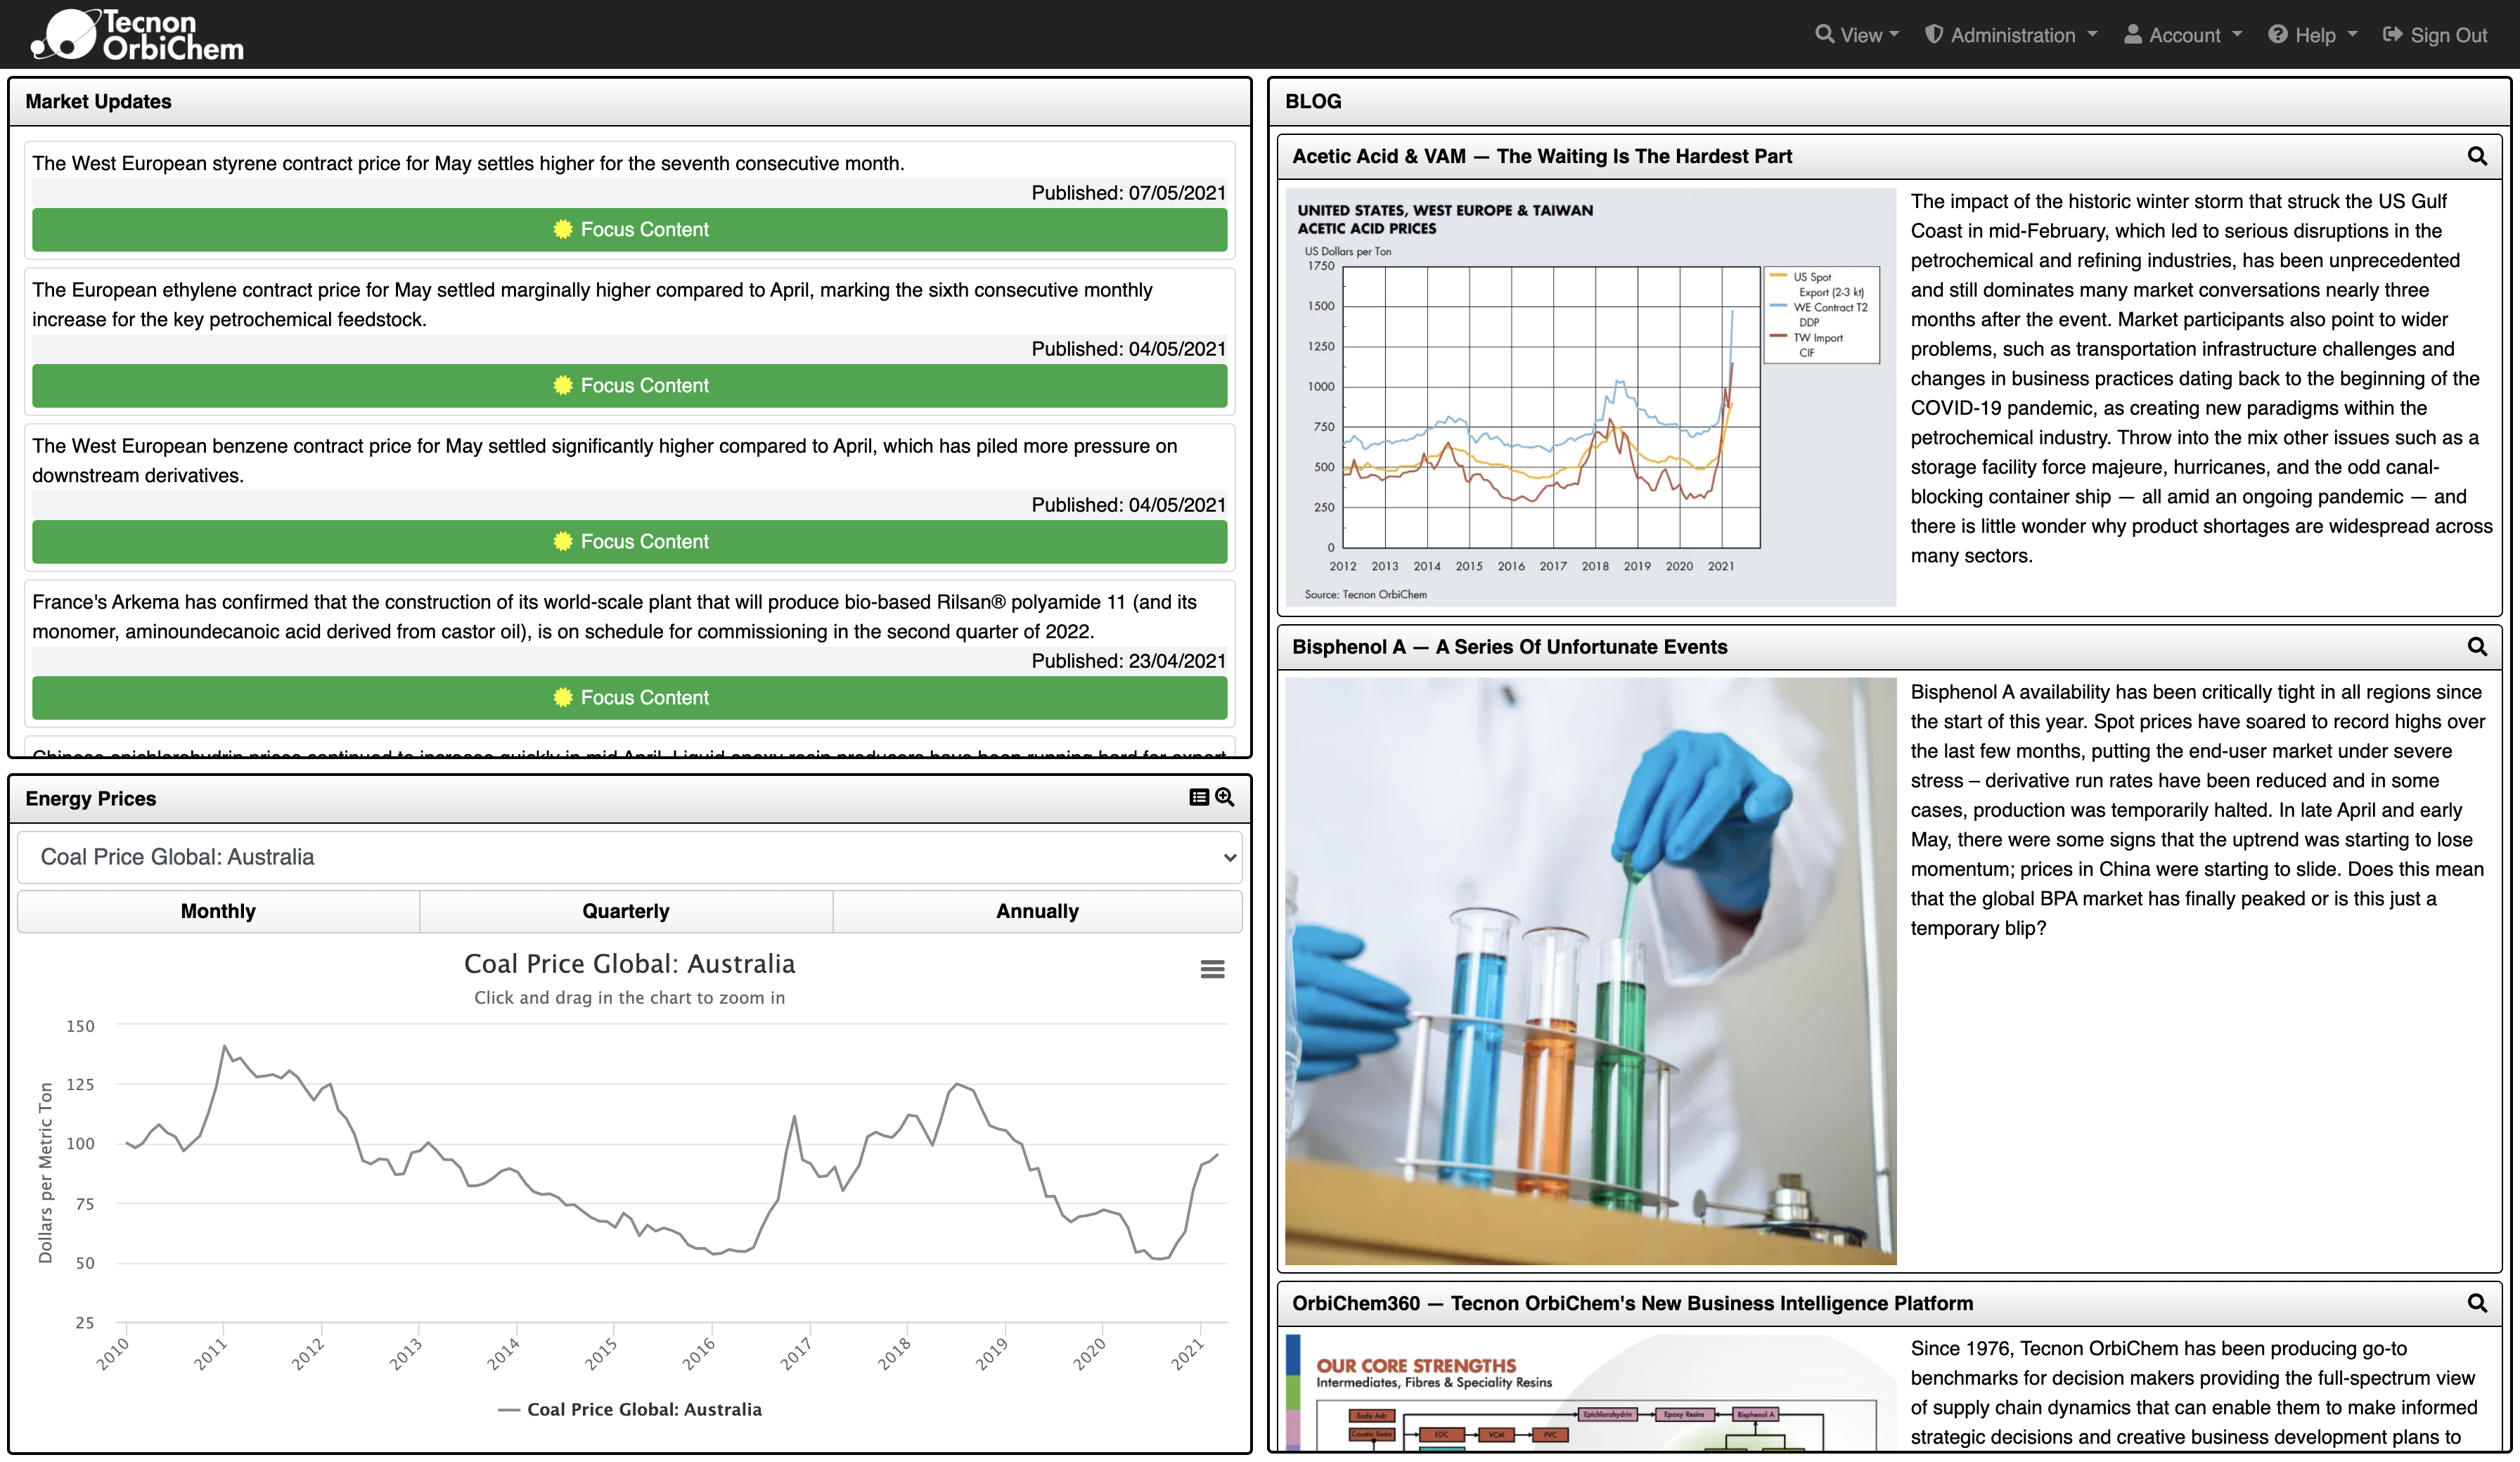Viewport: 2520px width, 1462px height.
Task: Click the View dropdown in the top navigation bar
Action: point(1858,33)
